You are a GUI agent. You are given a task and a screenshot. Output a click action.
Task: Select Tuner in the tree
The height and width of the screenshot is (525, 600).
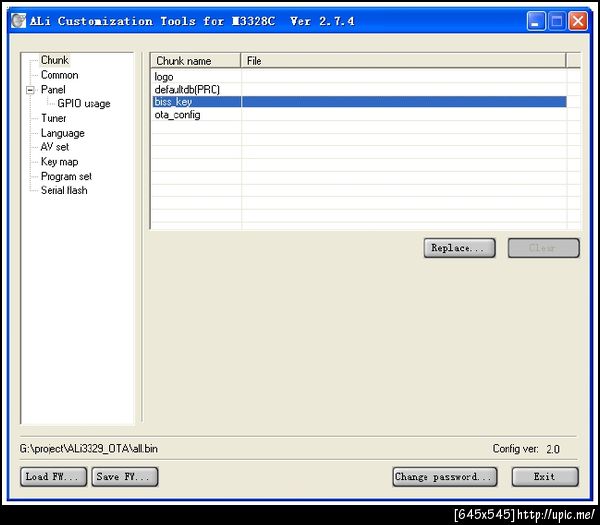(x=53, y=118)
